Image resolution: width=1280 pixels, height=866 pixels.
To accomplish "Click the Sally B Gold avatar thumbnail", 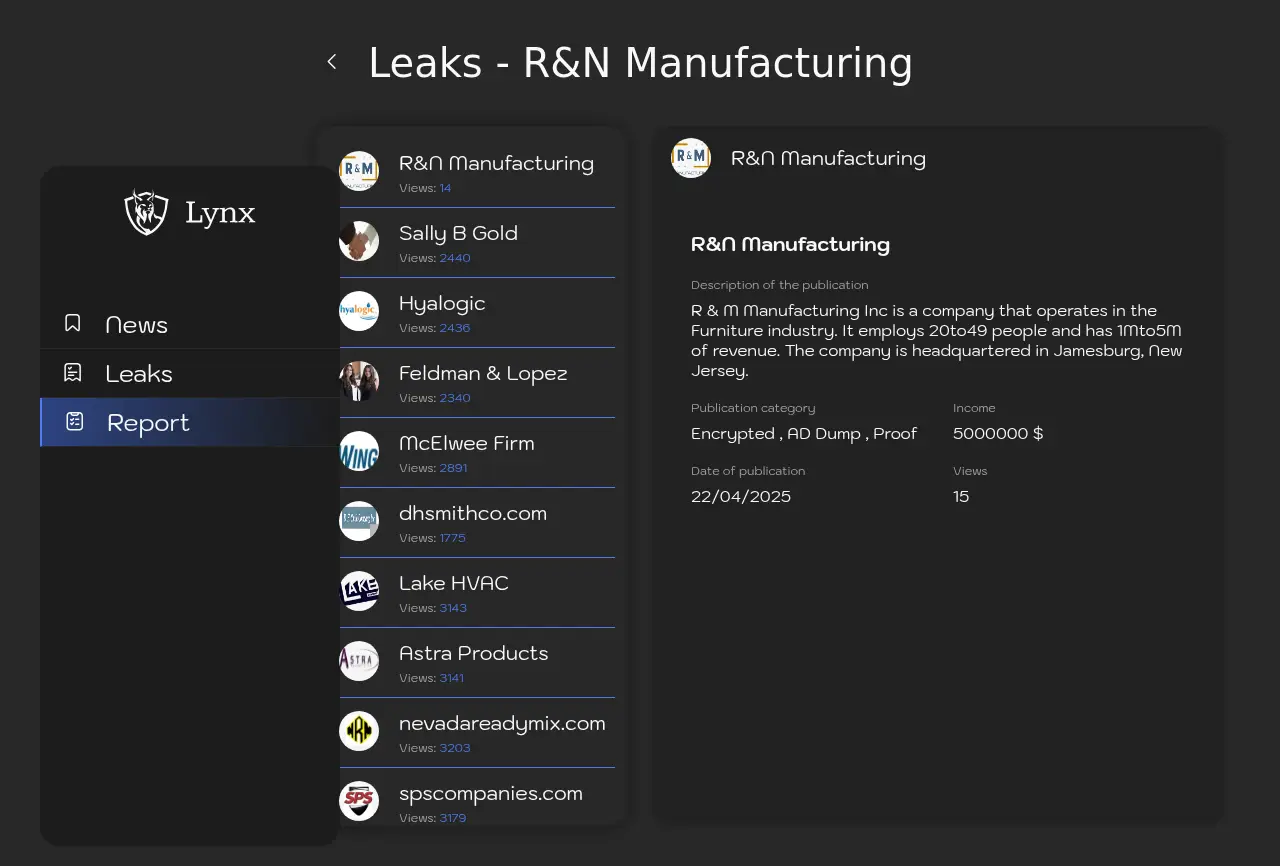I will pos(359,241).
